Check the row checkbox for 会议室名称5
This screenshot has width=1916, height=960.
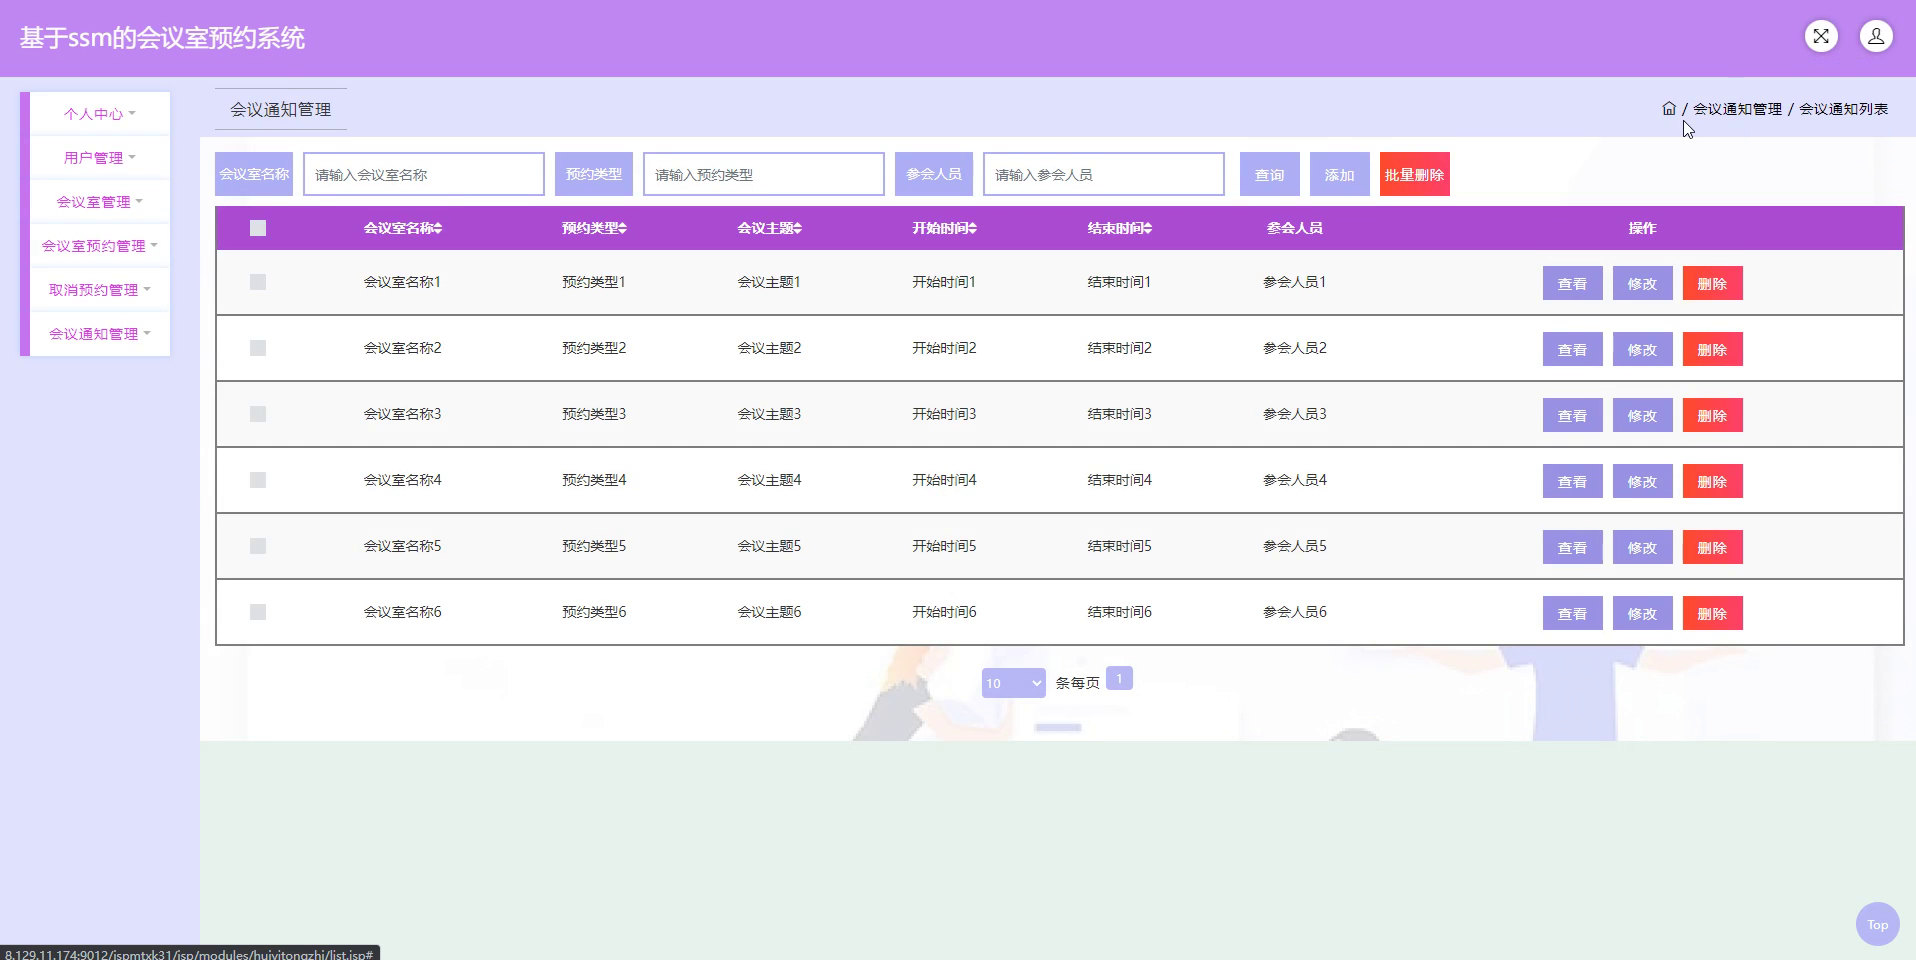pyautogui.click(x=258, y=546)
